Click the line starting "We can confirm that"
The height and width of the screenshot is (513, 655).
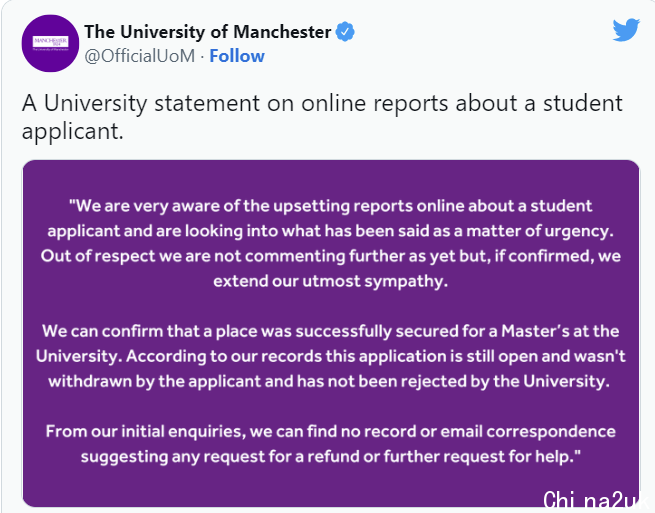pos(330,331)
